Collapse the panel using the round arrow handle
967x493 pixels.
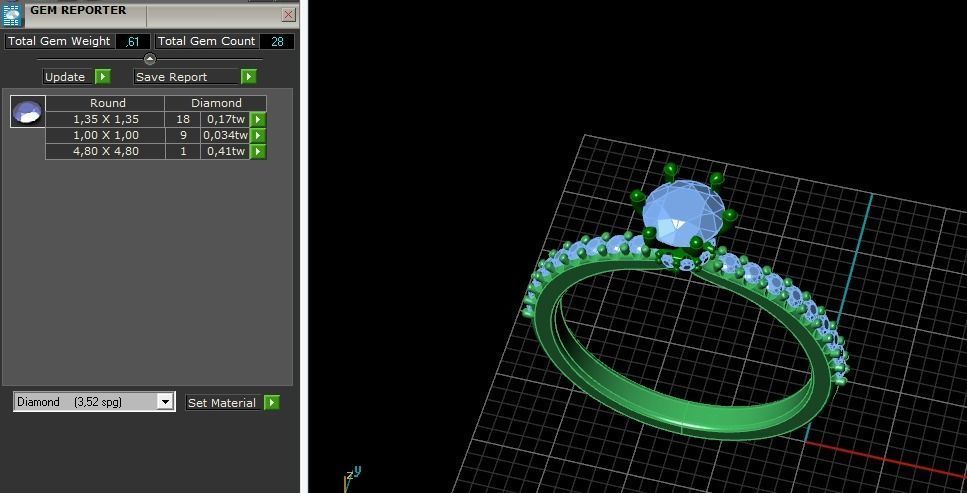(x=150, y=59)
